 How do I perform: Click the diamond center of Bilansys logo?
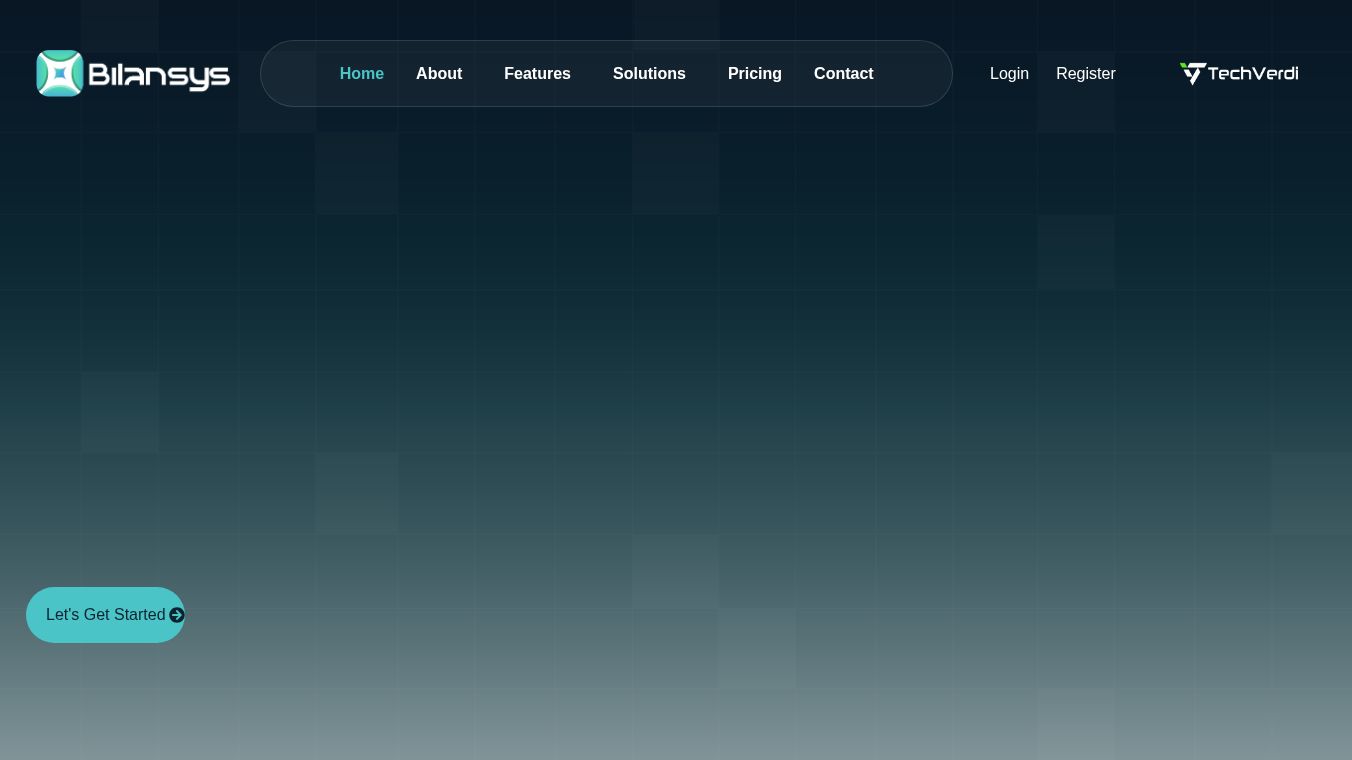pos(60,73)
